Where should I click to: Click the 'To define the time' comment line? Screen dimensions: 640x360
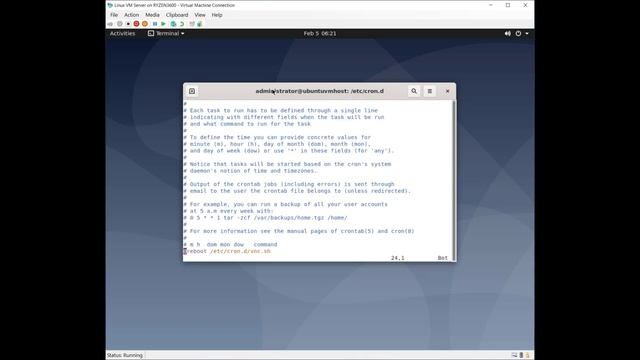click(x=277, y=138)
